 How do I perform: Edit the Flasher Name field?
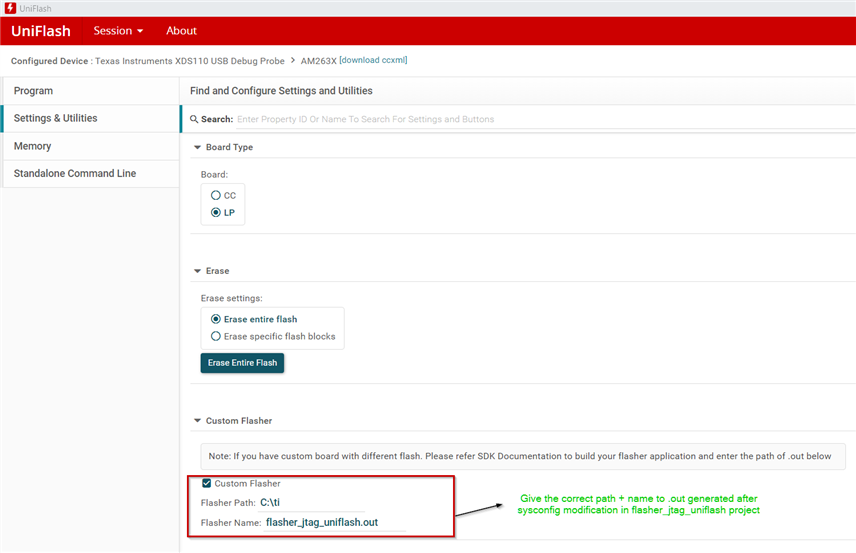[x=335, y=522]
